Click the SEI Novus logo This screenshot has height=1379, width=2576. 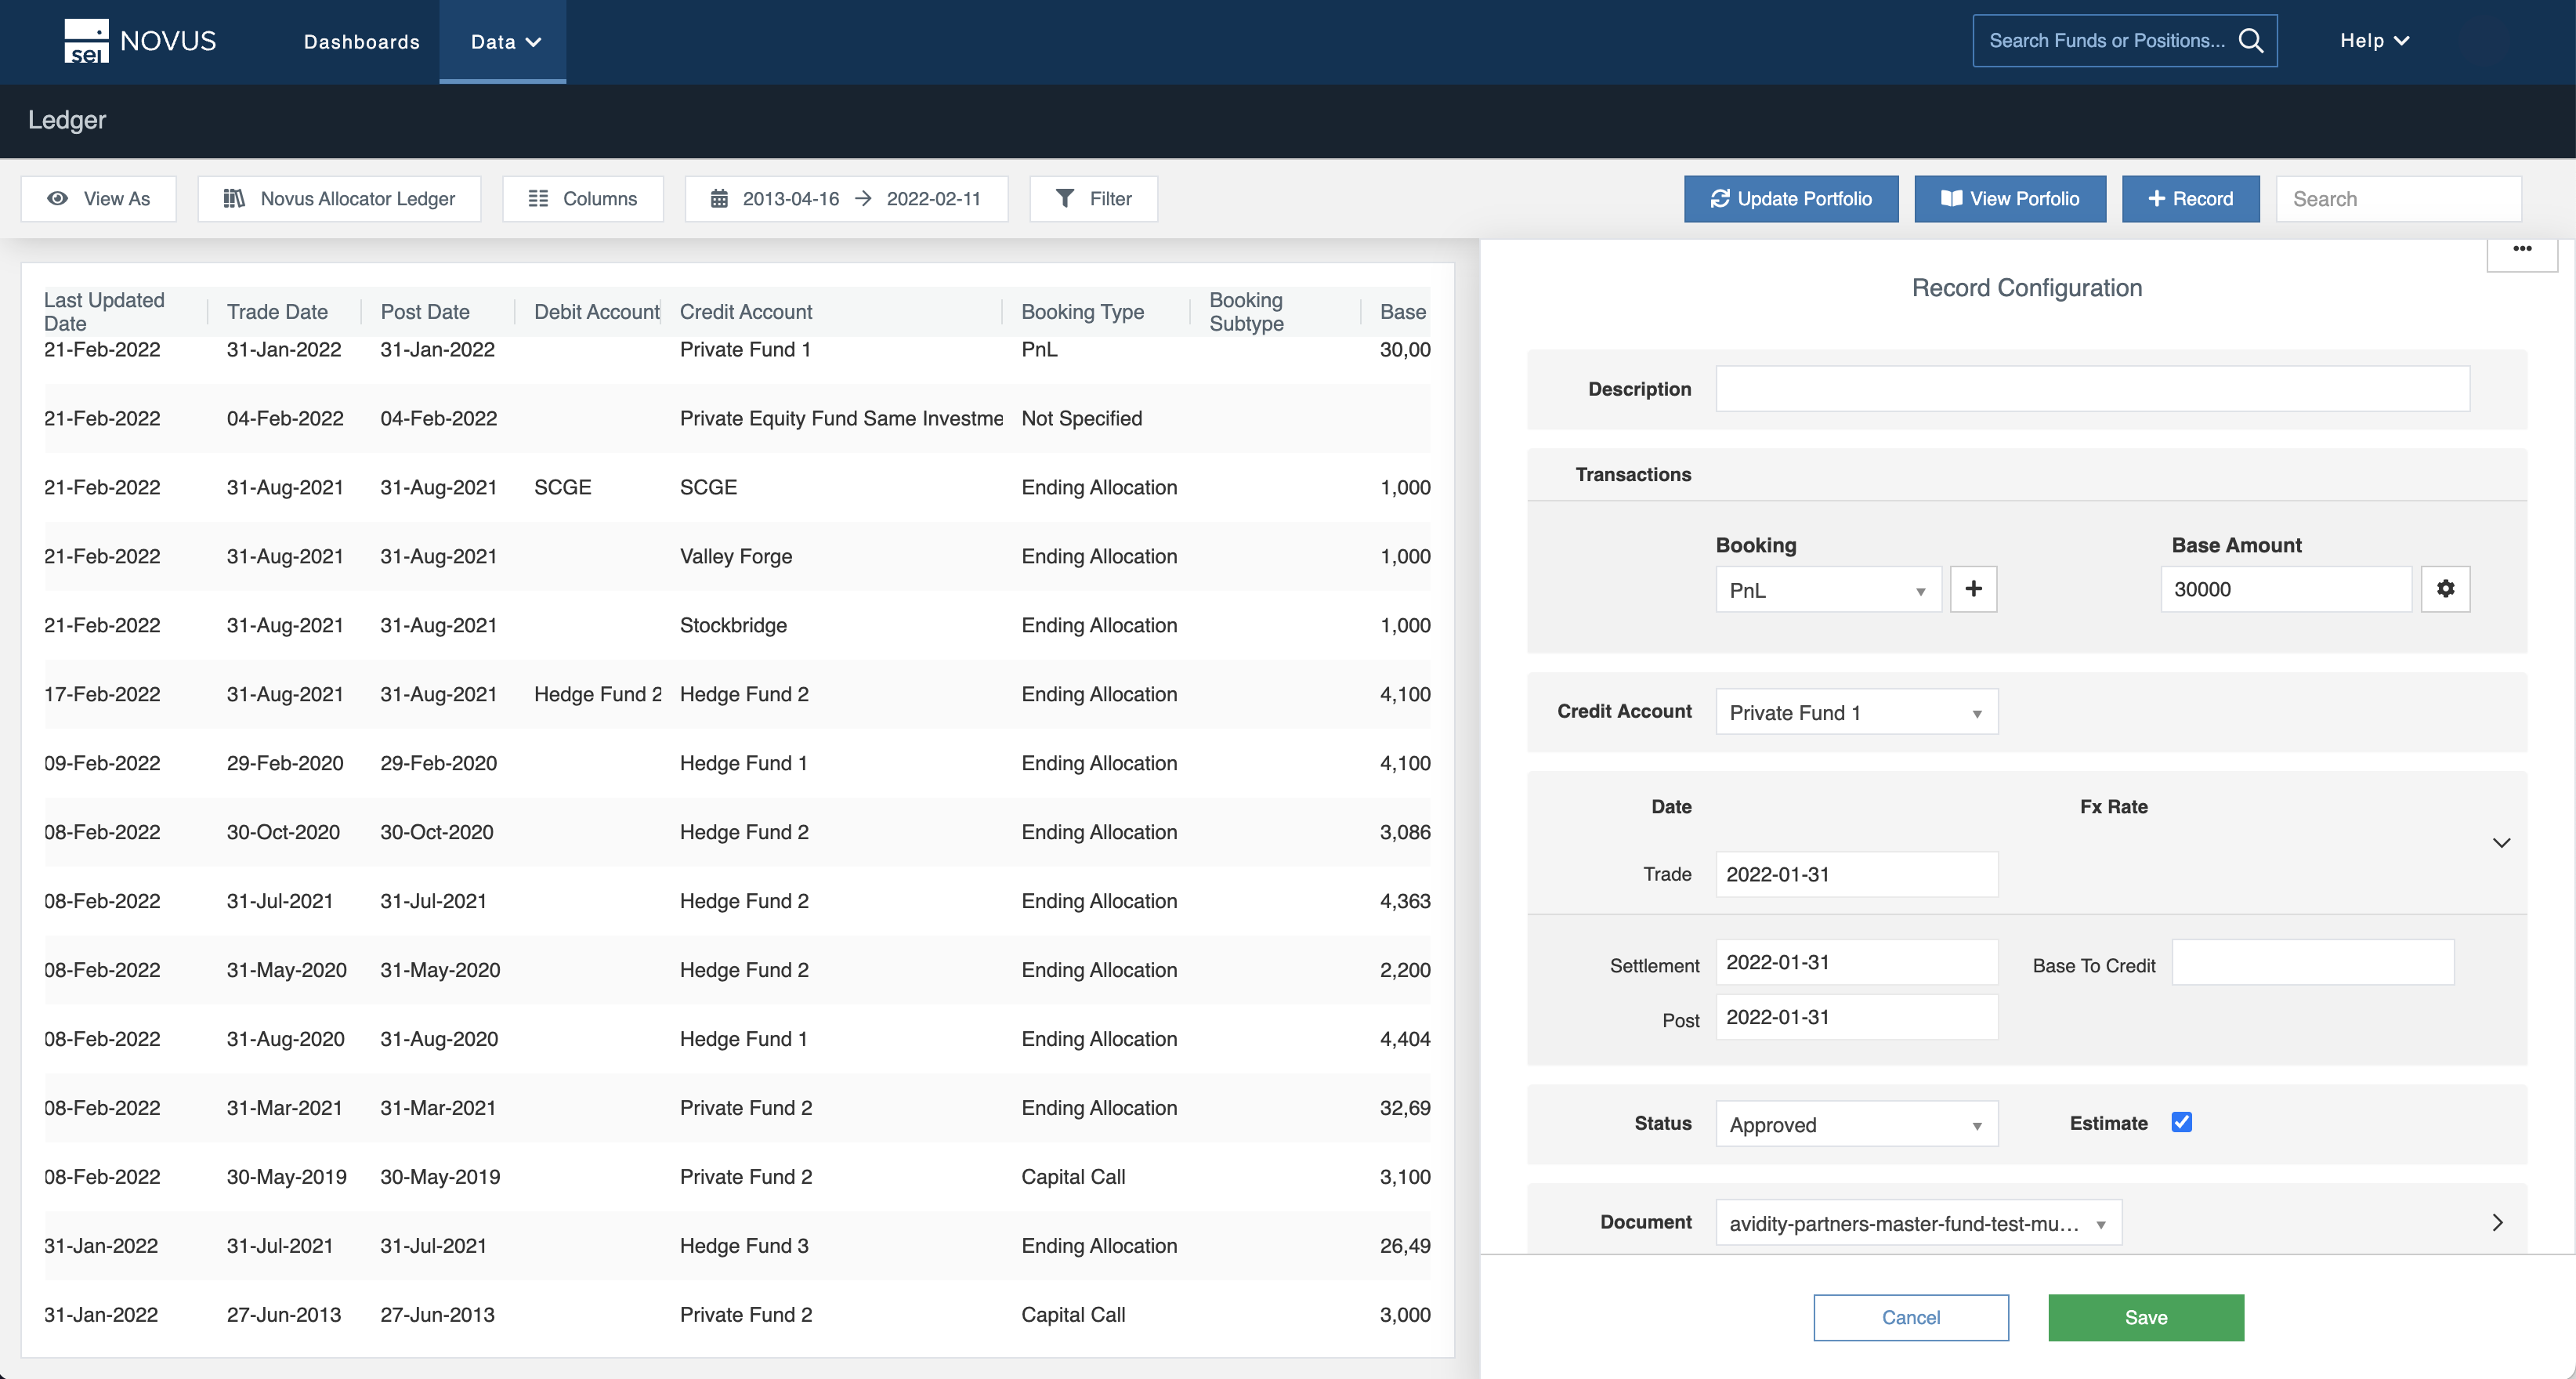140,41
